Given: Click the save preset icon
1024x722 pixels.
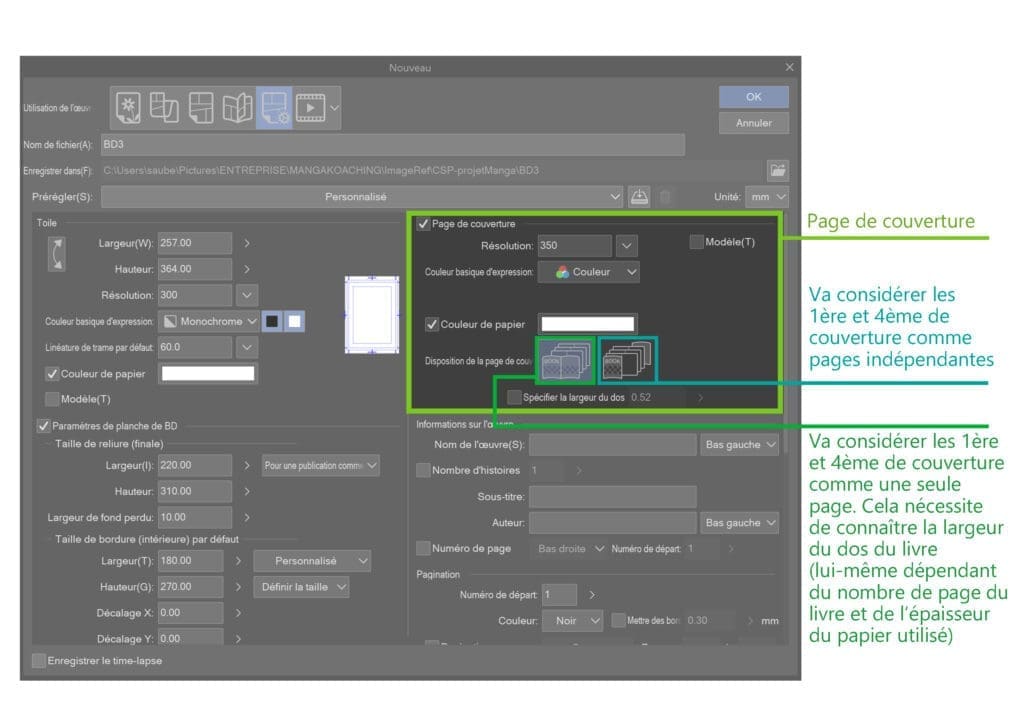Looking at the screenshot, I should tap(639, 196).
